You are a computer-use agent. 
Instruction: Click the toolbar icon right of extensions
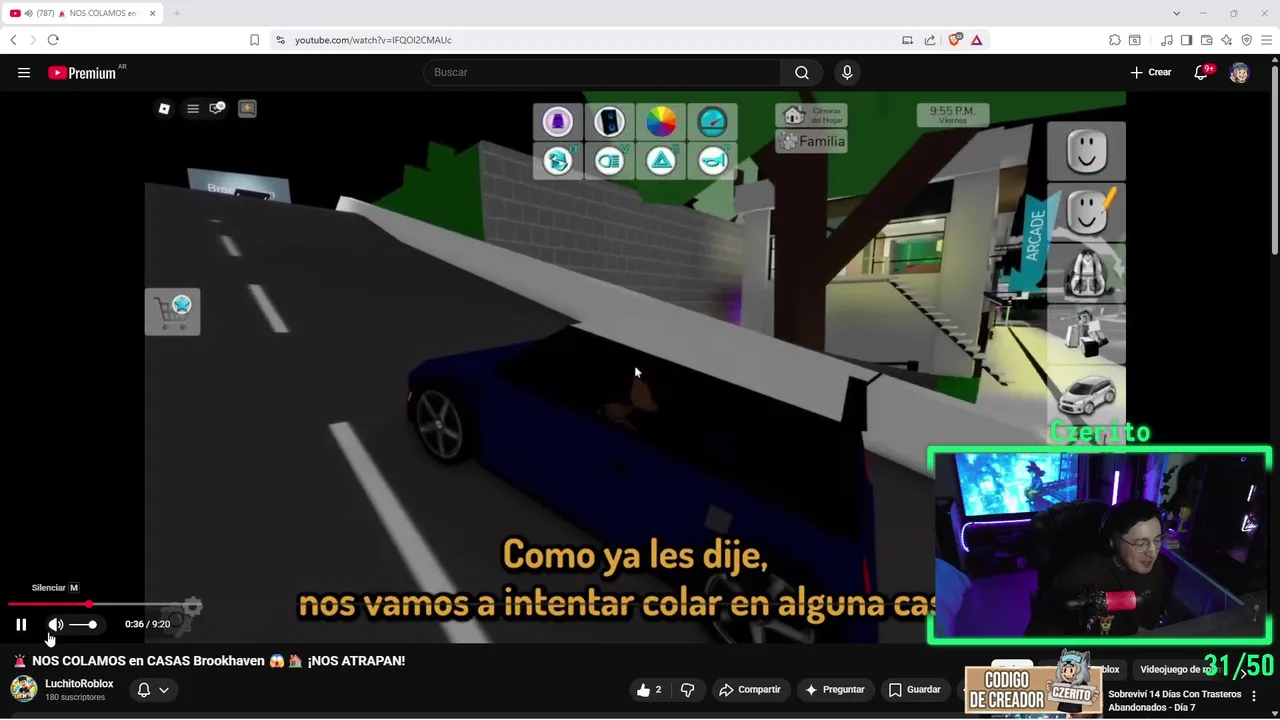pyautogui.click(x=1135, y=40)
